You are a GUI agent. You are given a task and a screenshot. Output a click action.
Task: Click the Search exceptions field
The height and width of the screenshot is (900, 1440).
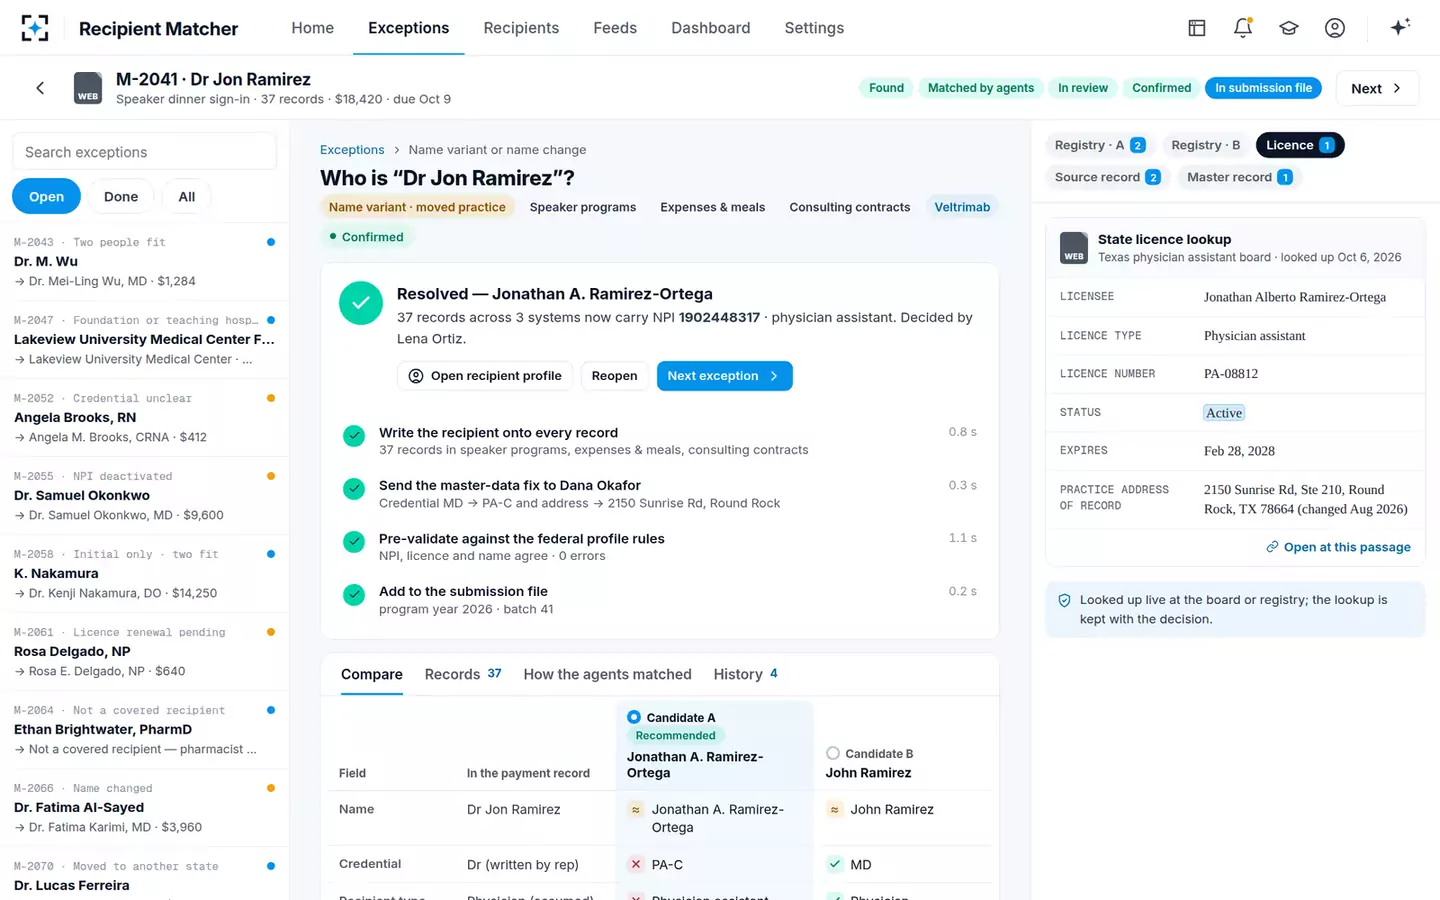tap(144, 152)
